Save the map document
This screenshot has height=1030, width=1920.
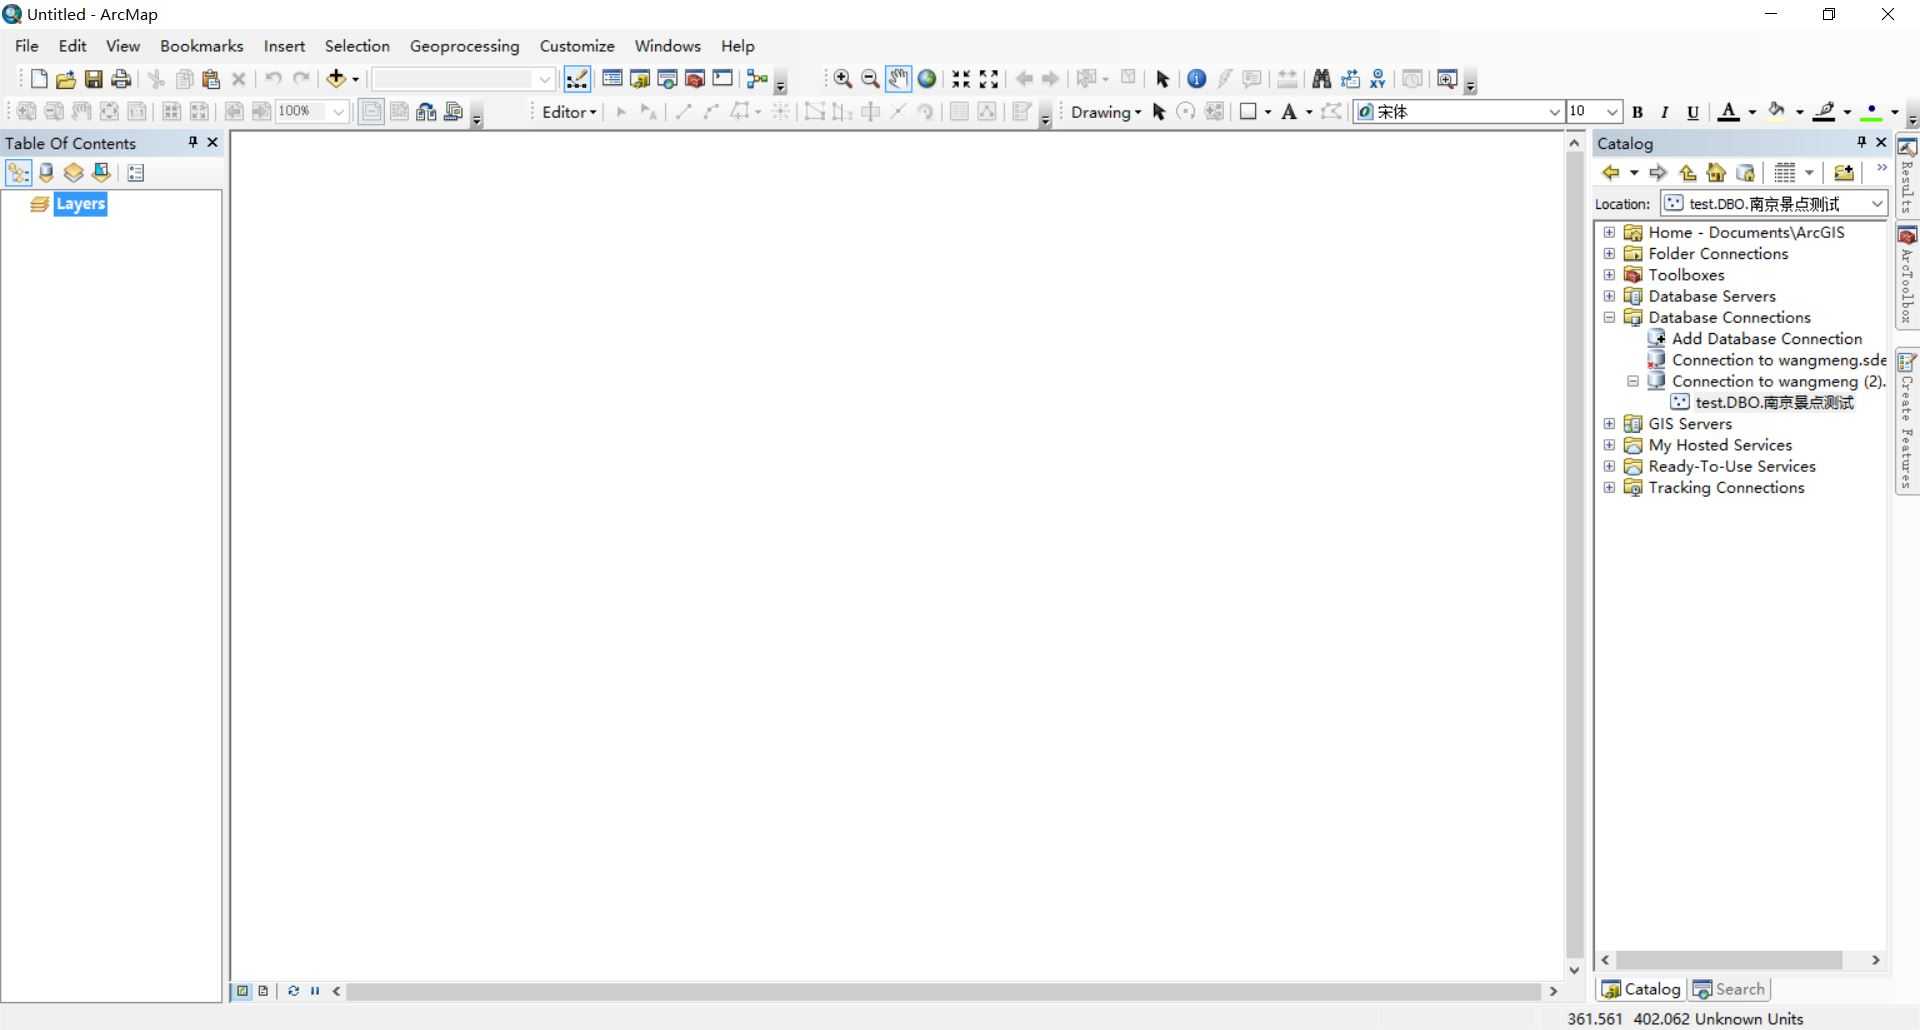tap(93, 79)
